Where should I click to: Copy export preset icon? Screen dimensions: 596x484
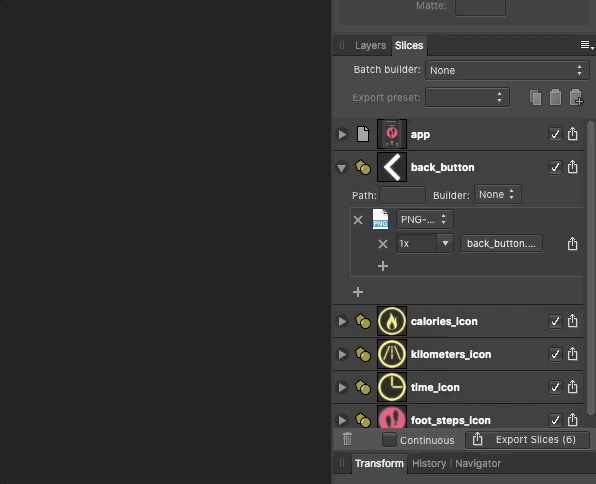[535, 98]
